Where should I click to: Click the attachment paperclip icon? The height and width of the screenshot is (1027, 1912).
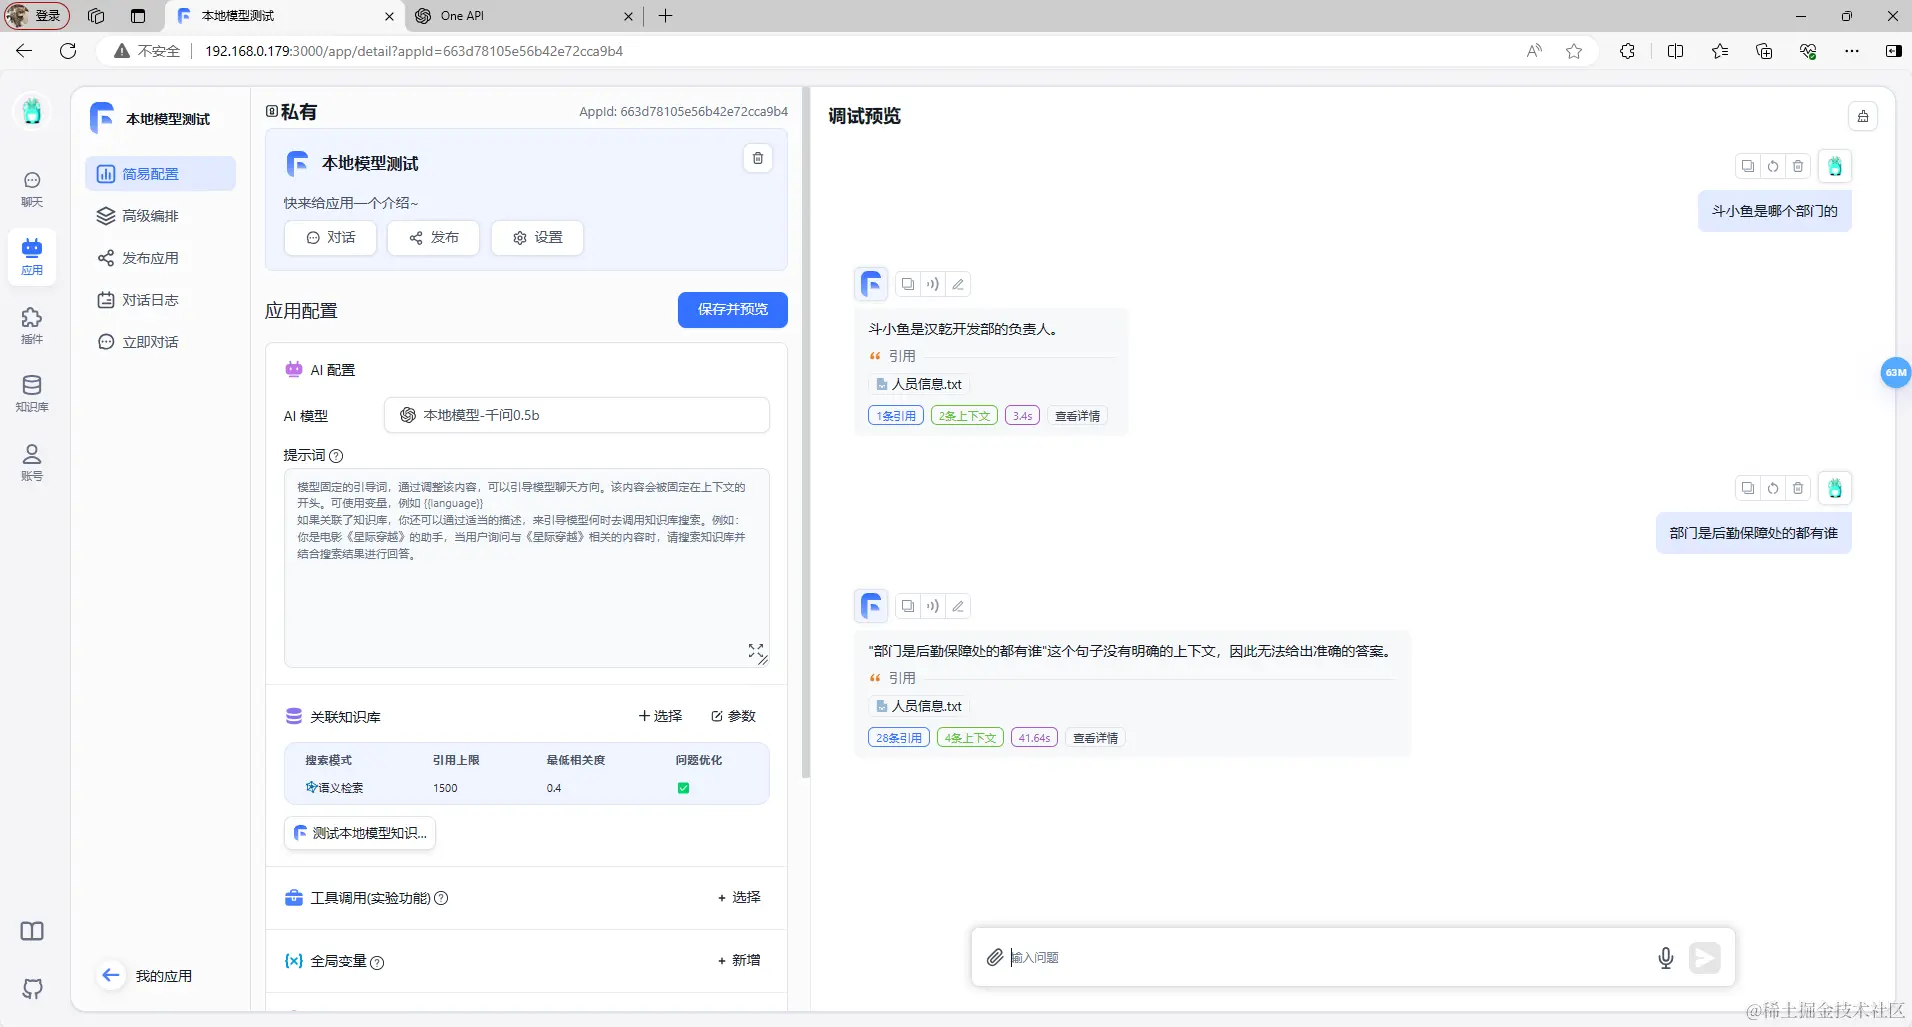(994, 957)
